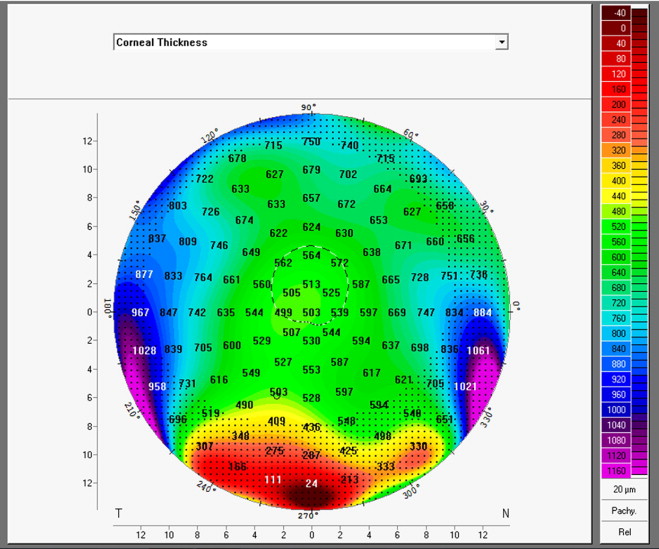Click the 1061 thickness value on nasal side

(478, 351)
